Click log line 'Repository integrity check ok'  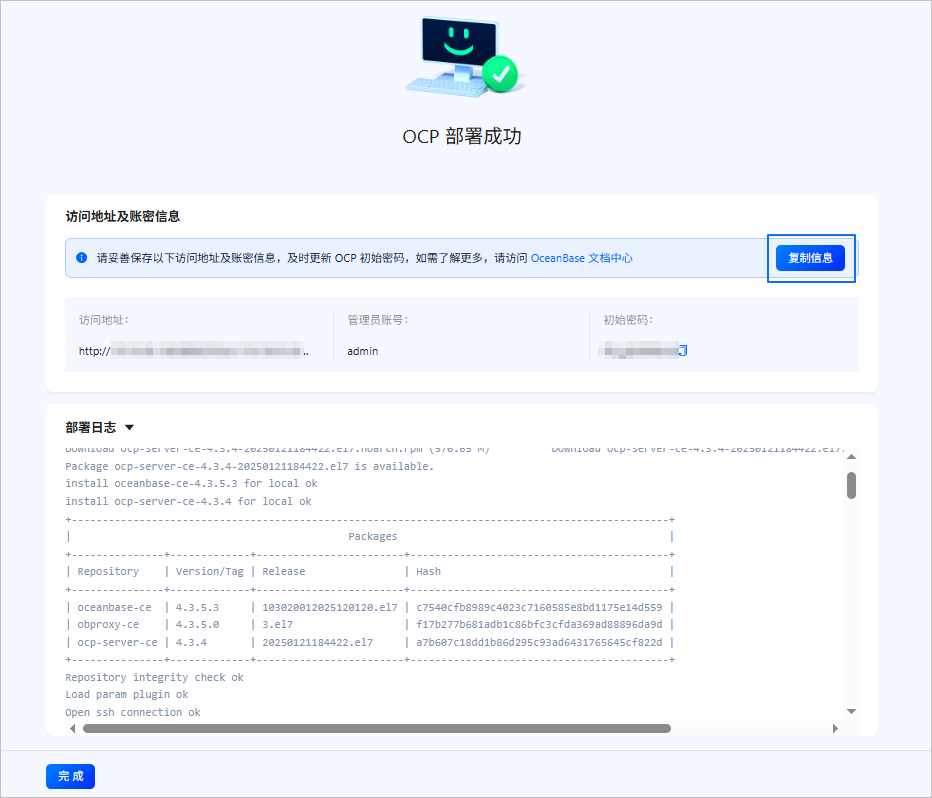[x=155, y=677]
